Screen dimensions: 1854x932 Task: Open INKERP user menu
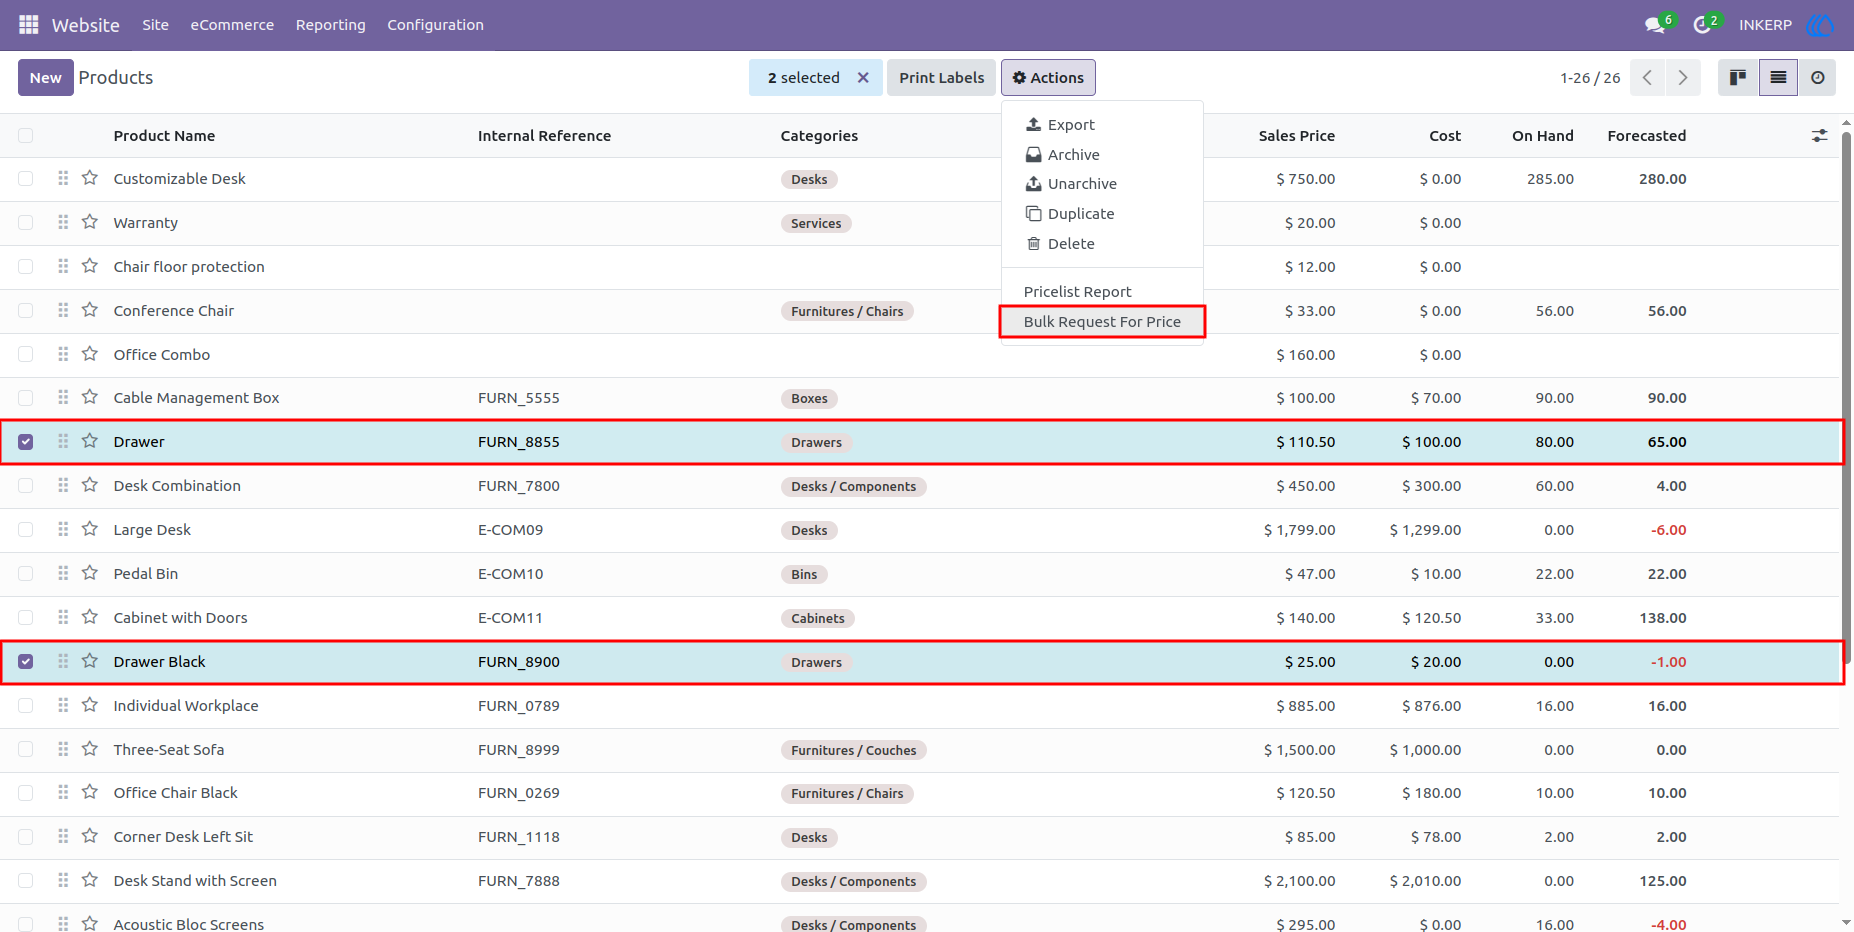click(x=1765, y=25)
